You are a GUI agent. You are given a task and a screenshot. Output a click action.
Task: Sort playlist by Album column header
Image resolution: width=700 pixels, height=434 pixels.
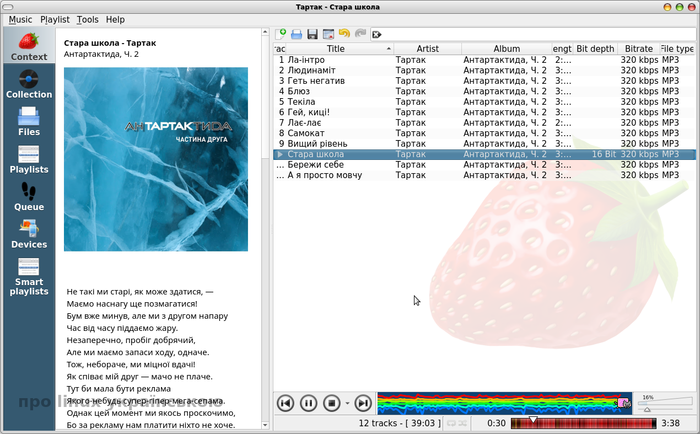click(x=506, y=49)
